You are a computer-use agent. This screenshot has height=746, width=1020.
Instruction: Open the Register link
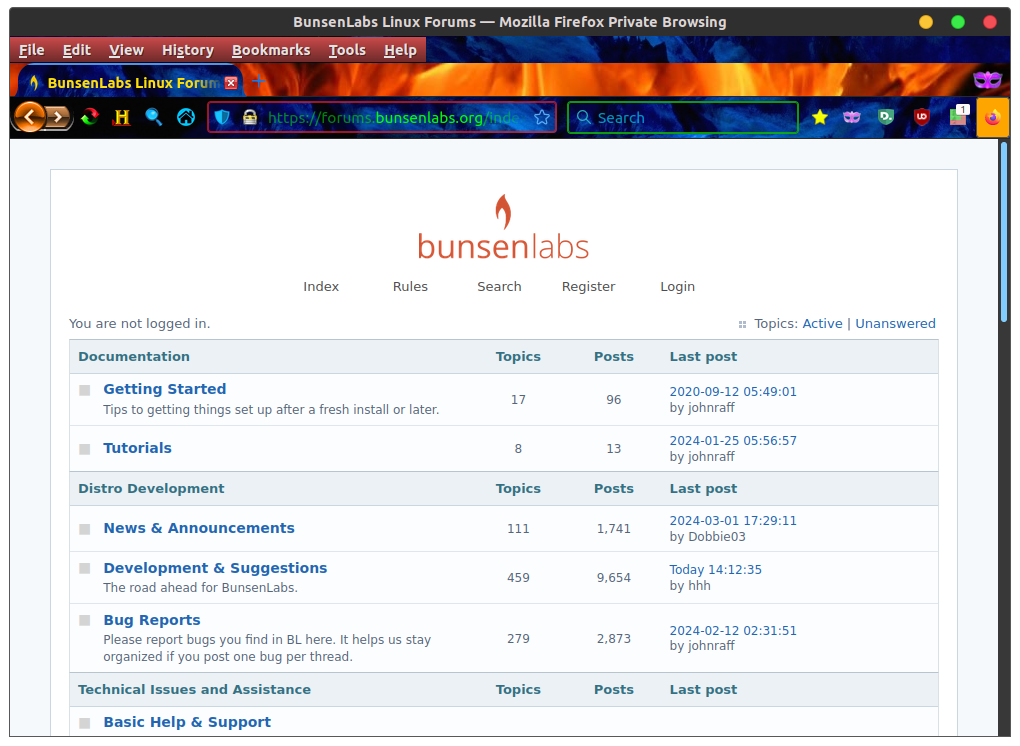pos(589,286)
